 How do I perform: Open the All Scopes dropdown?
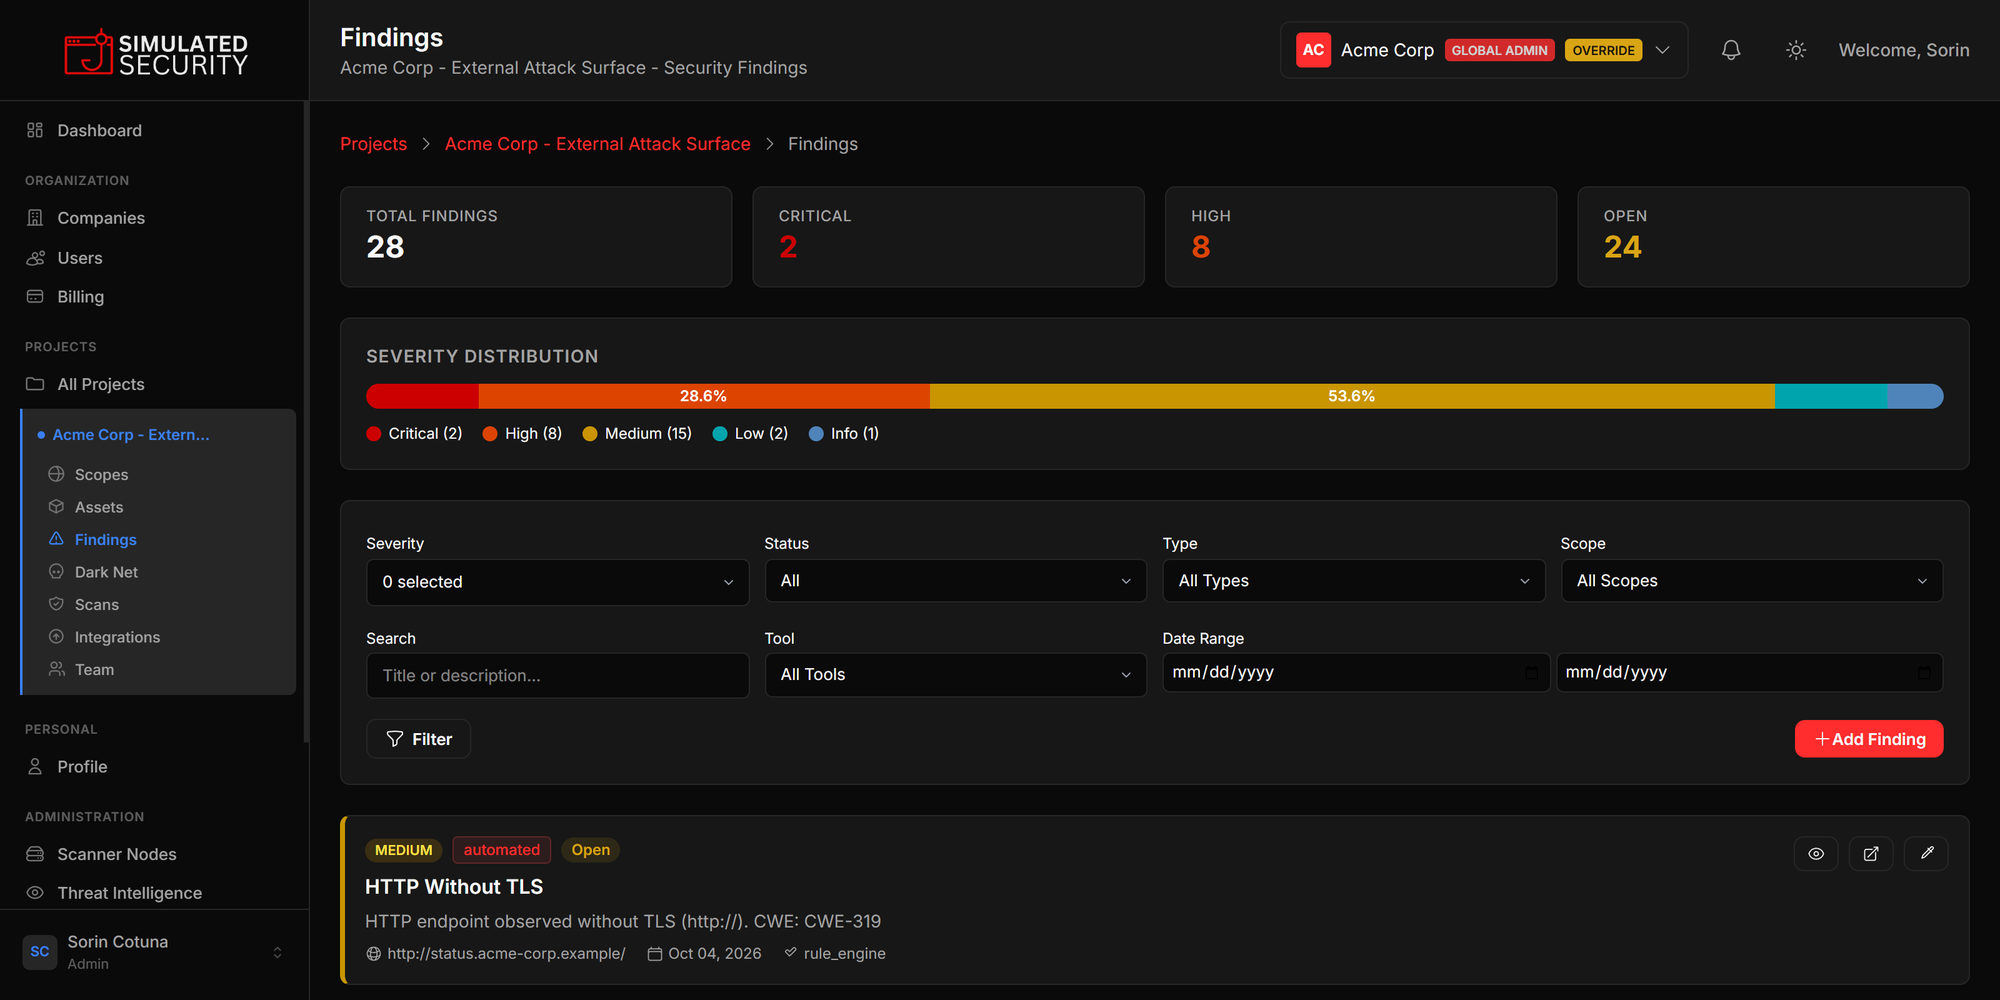(1752, 581)
